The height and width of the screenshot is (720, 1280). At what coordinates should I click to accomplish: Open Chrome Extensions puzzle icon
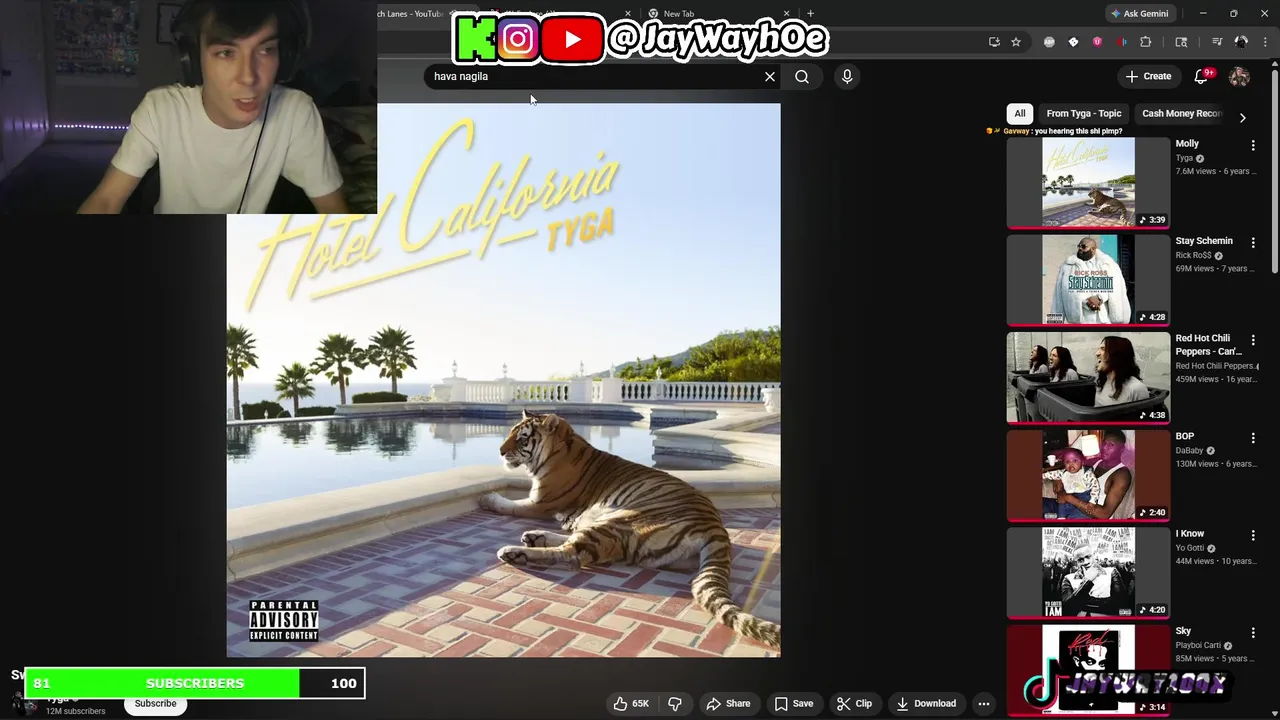point(1146,42)
